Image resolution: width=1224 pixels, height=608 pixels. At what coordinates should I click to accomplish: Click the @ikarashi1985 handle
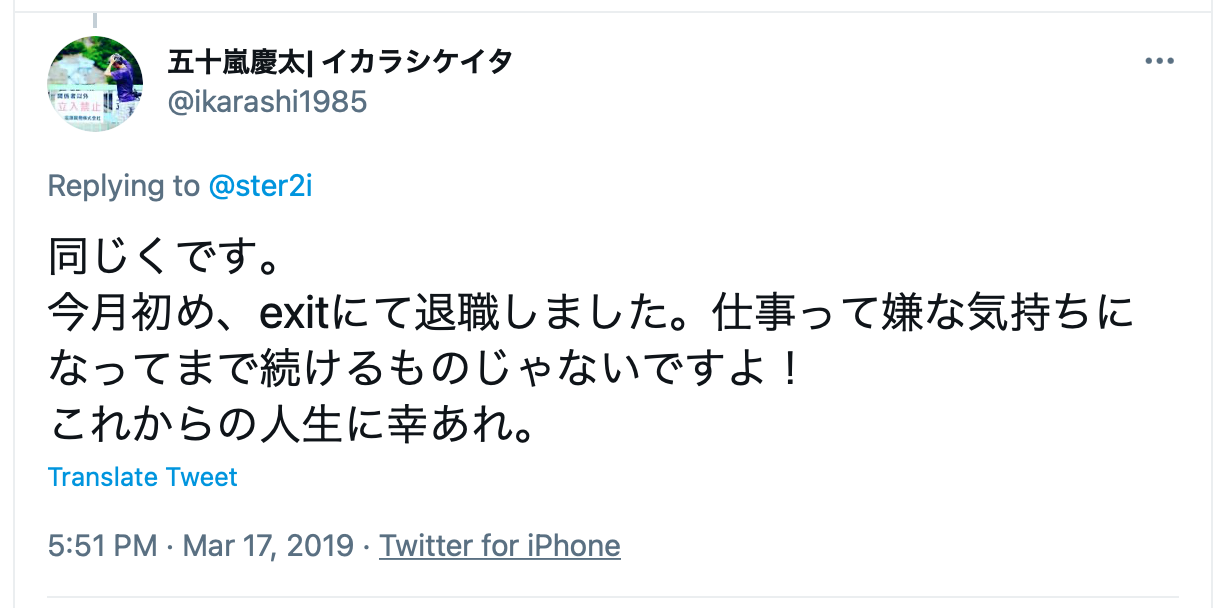tap(267, 101)
